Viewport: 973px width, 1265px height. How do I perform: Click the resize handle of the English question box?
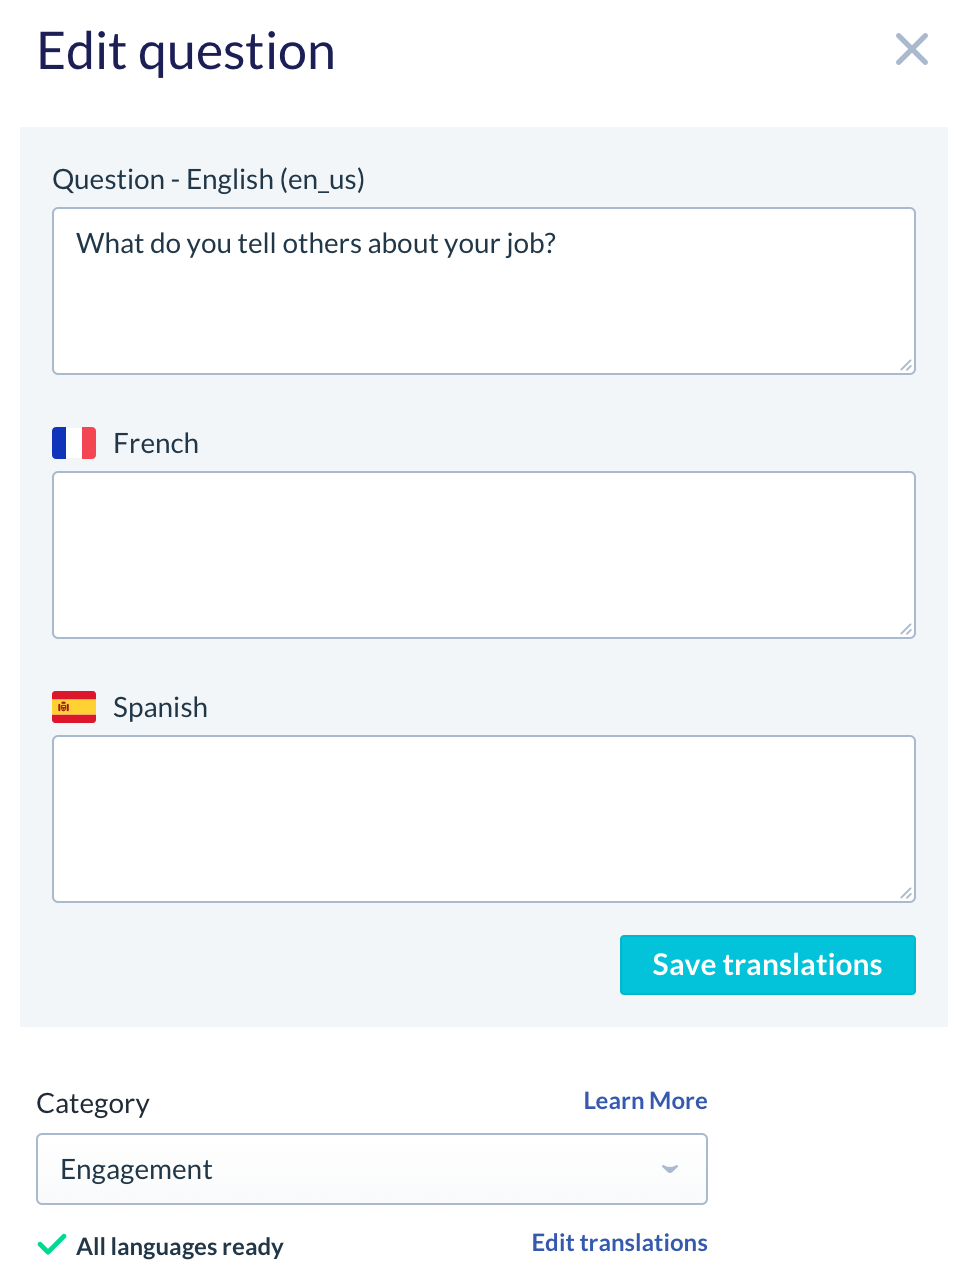(x=906, y=365)
